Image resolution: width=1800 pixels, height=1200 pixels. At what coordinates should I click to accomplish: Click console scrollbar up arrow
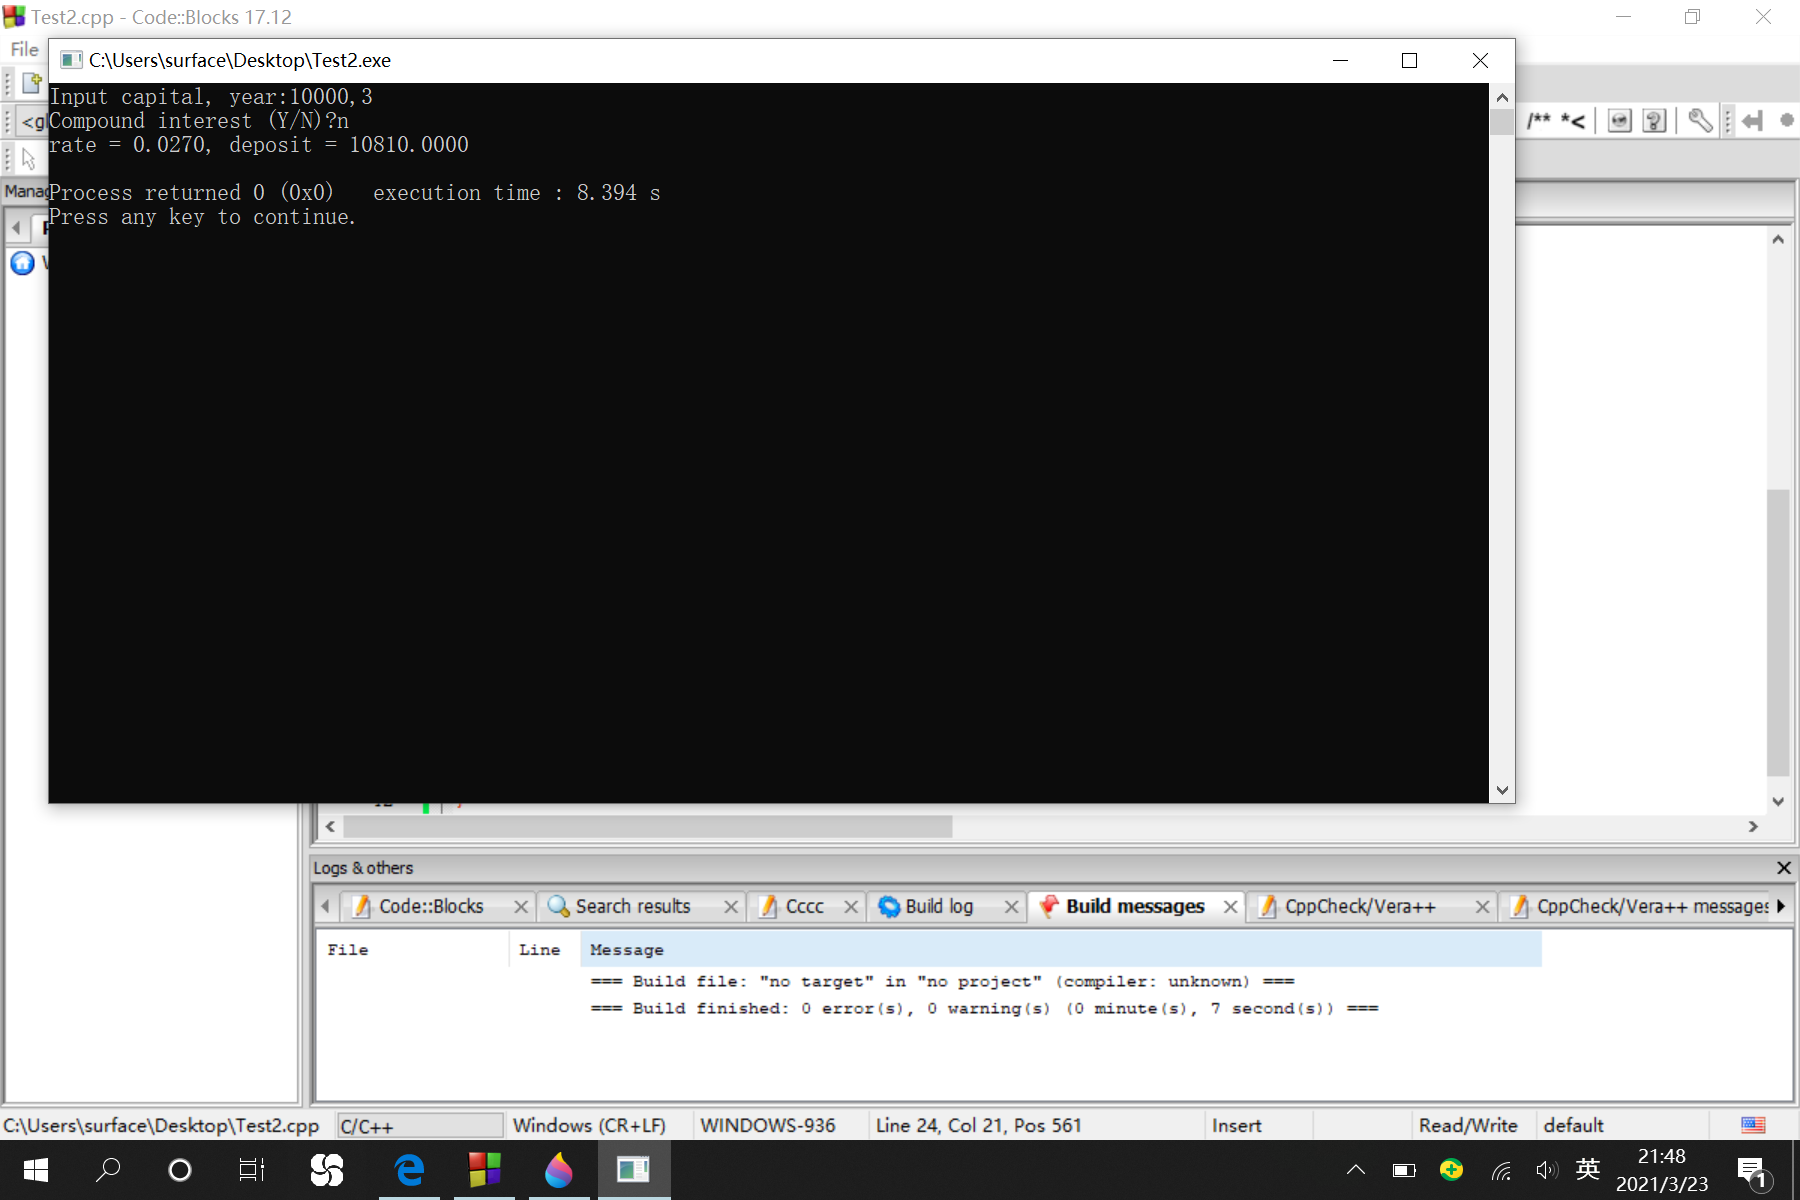pyautogui.click(x=1501, y=97)
